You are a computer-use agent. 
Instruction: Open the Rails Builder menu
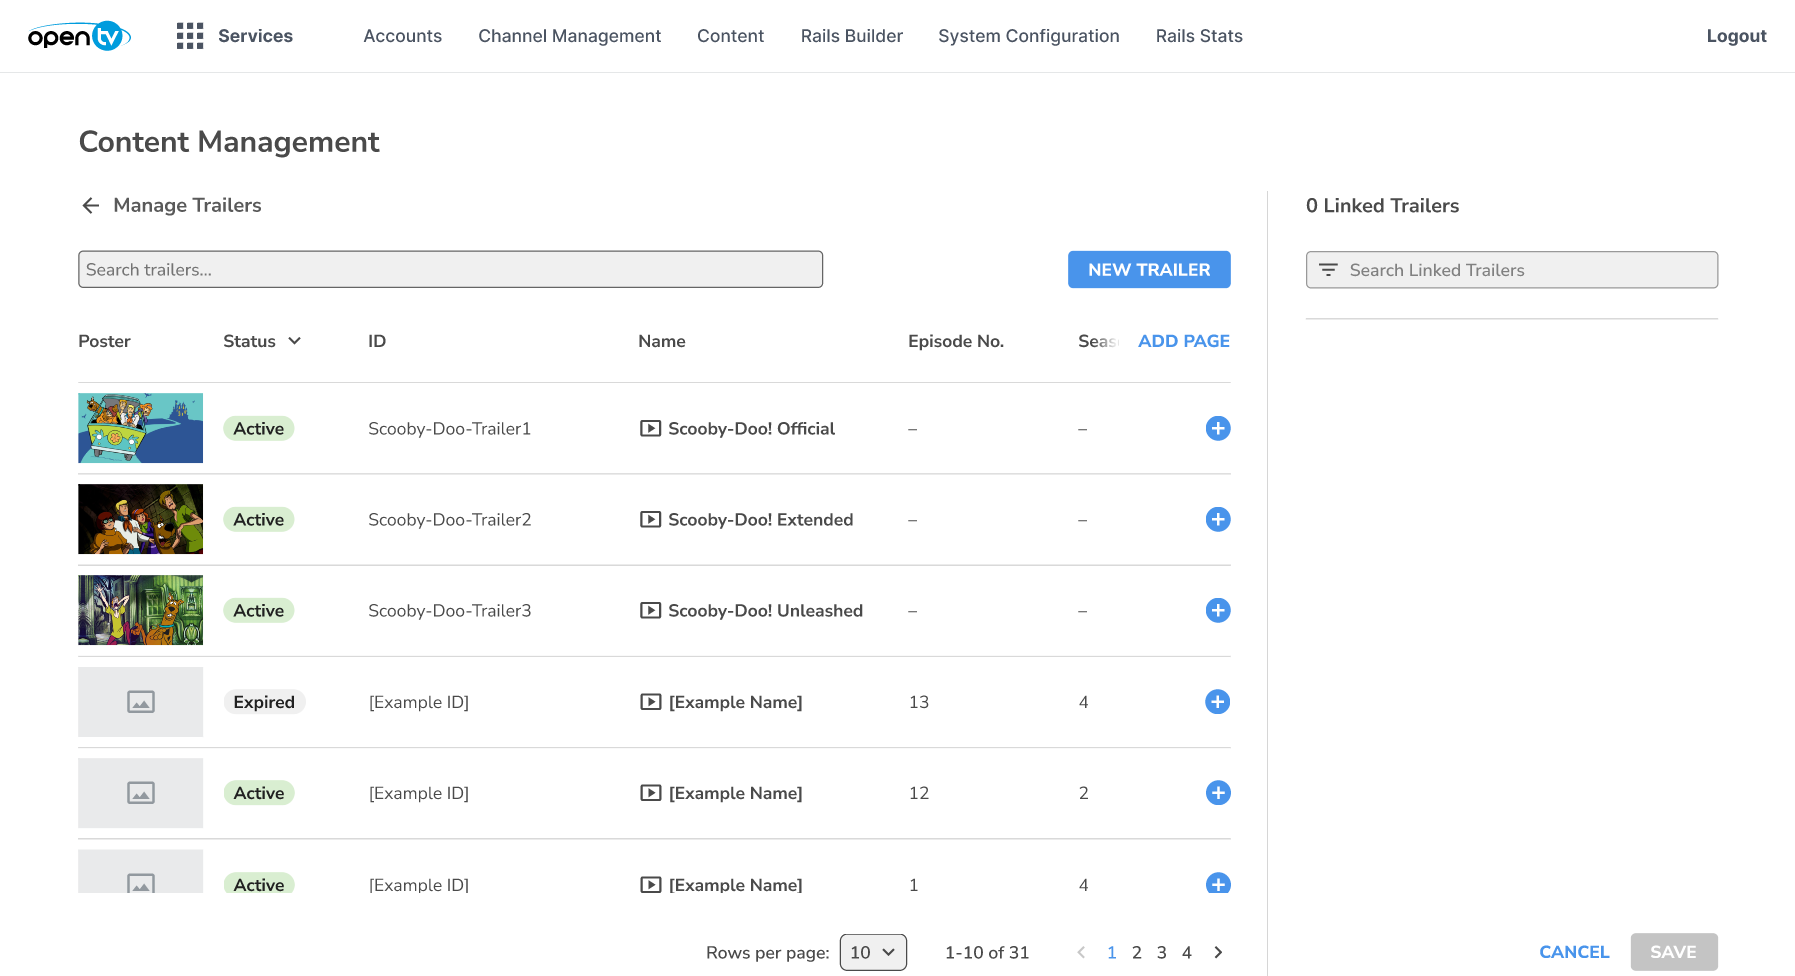tap(852, 36)
